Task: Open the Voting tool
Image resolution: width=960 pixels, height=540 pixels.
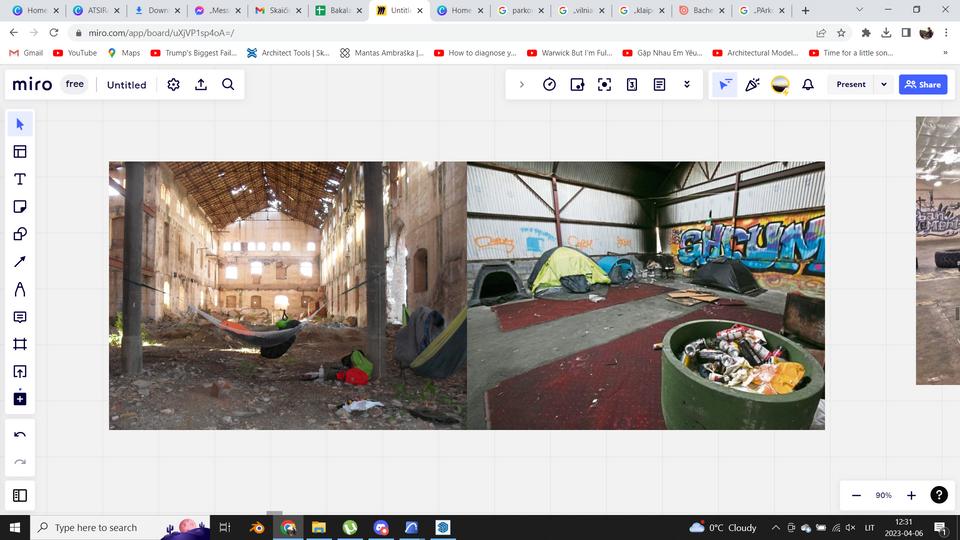Action: click(577, 84)
